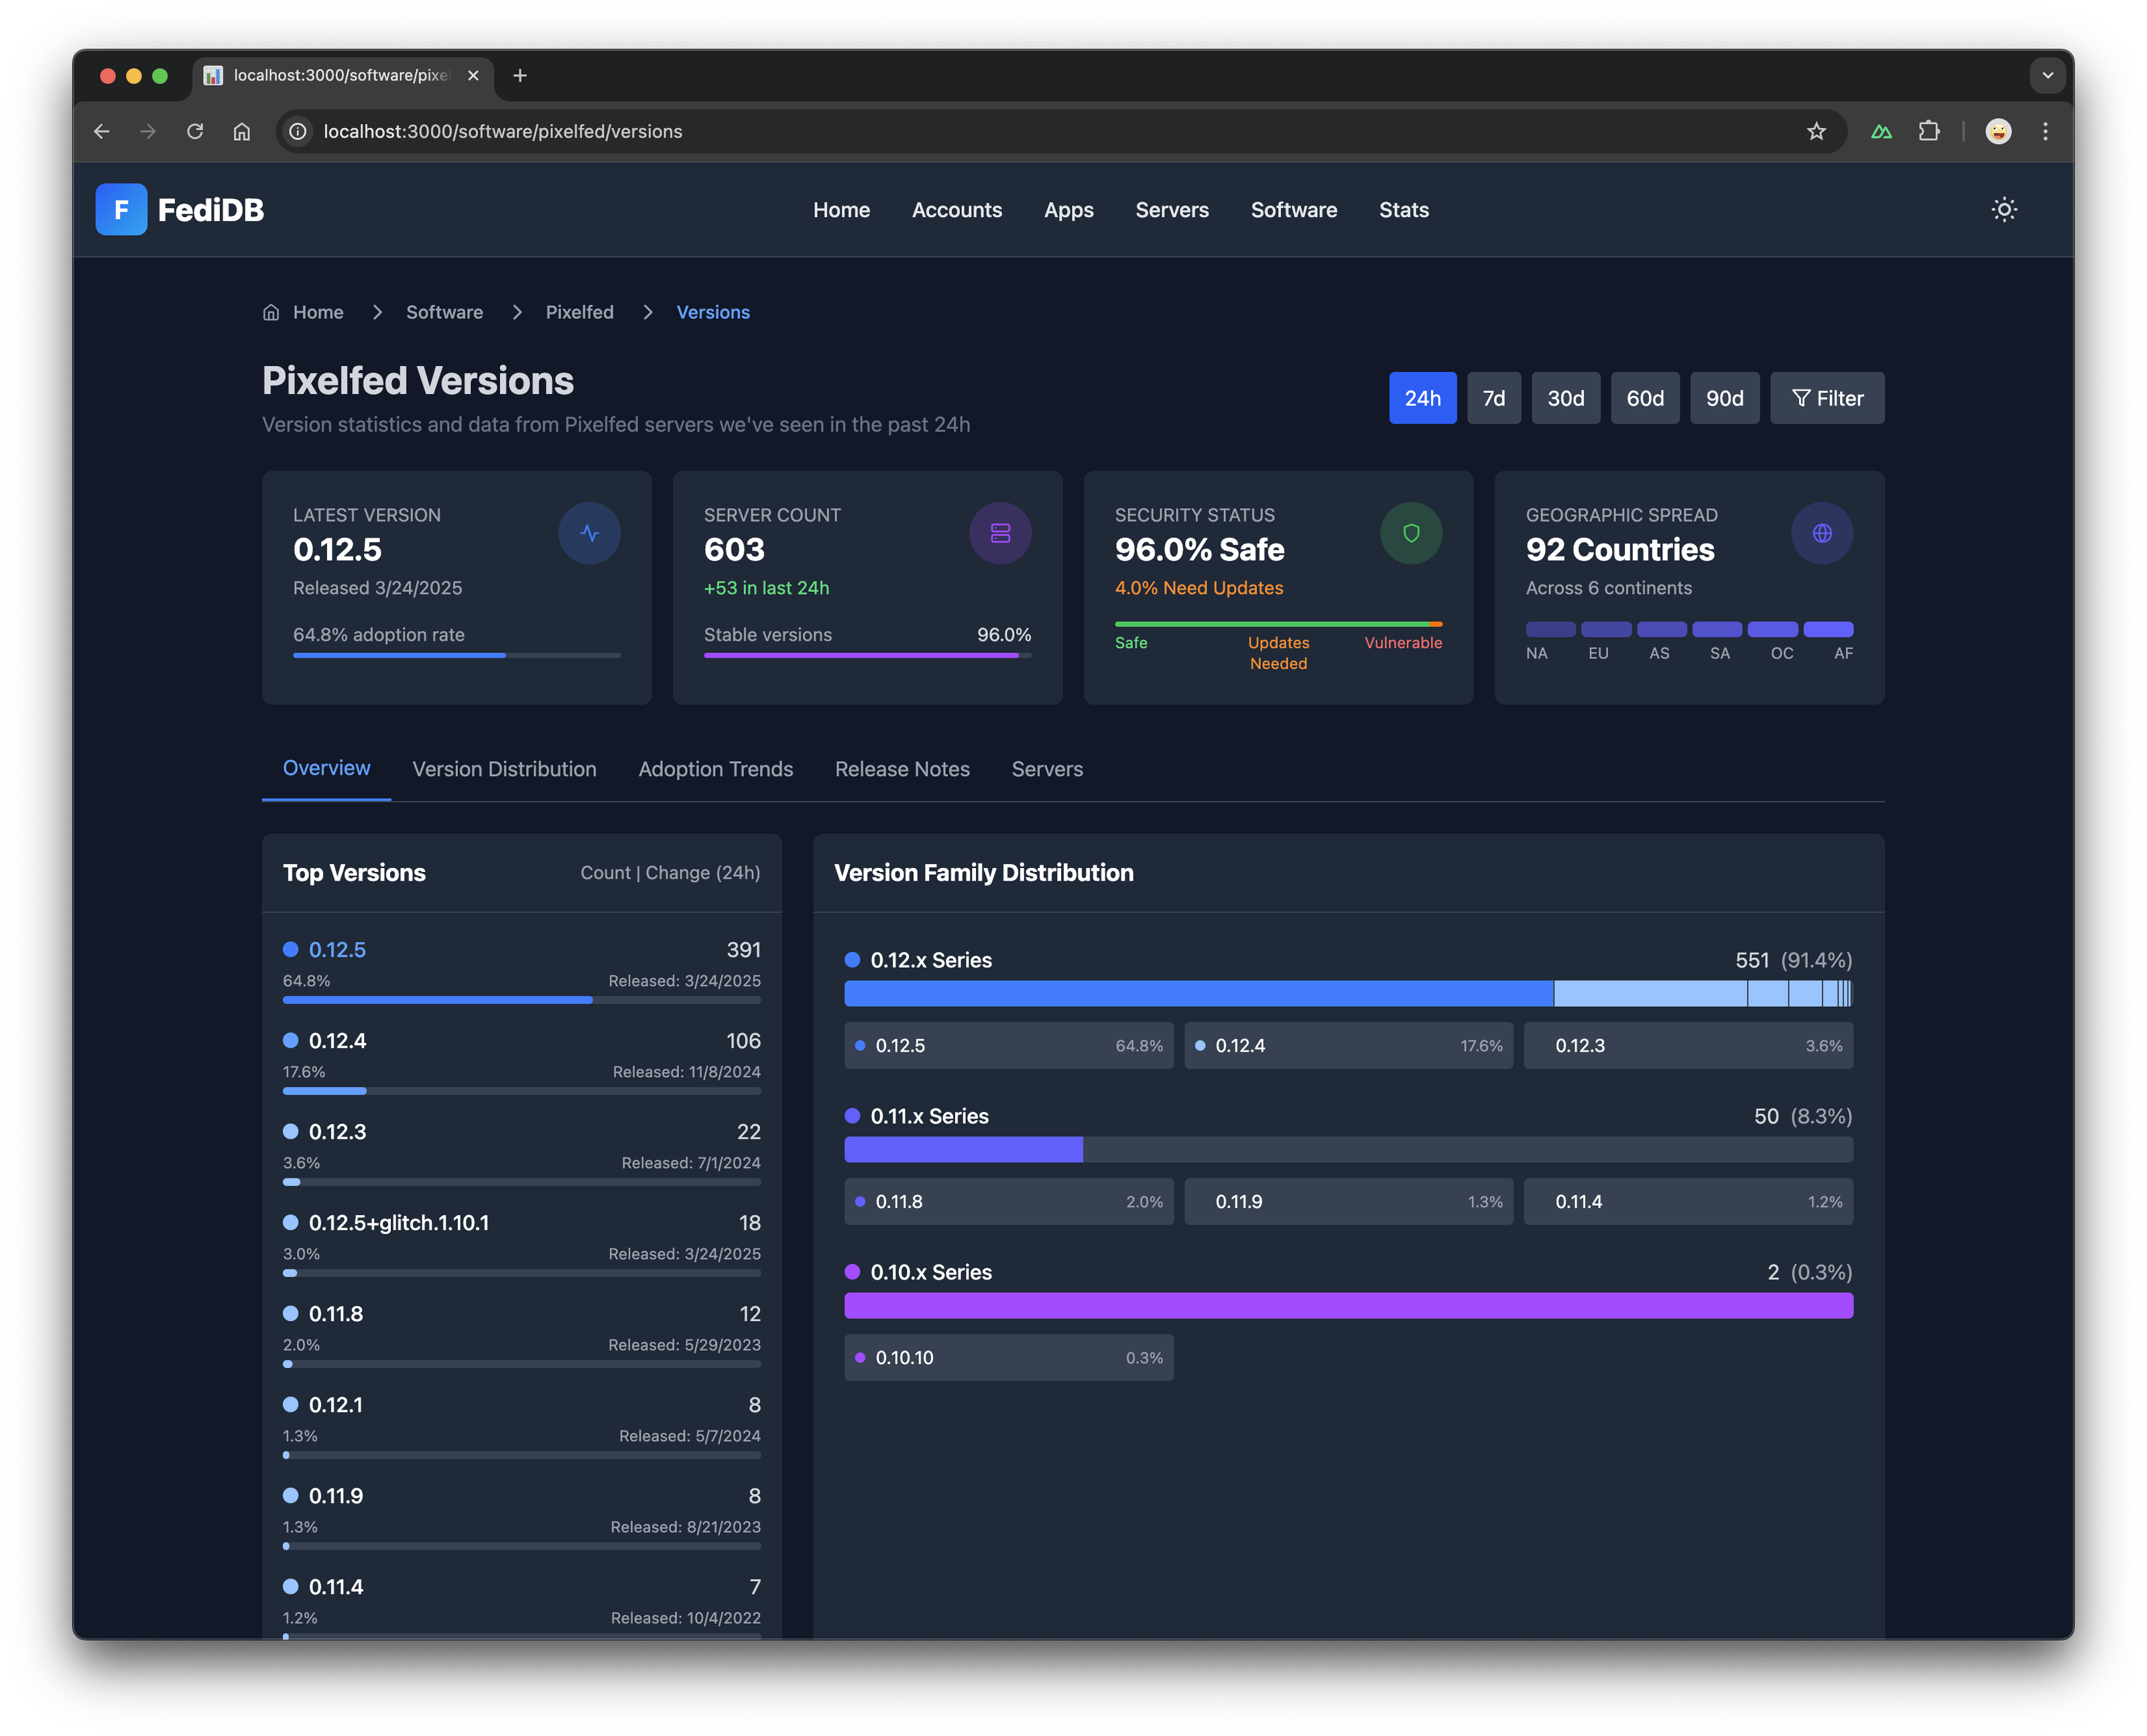Click the globe icon in Geographic Spread card
Screen dimensions: 2147x1736
point(1822,533)
